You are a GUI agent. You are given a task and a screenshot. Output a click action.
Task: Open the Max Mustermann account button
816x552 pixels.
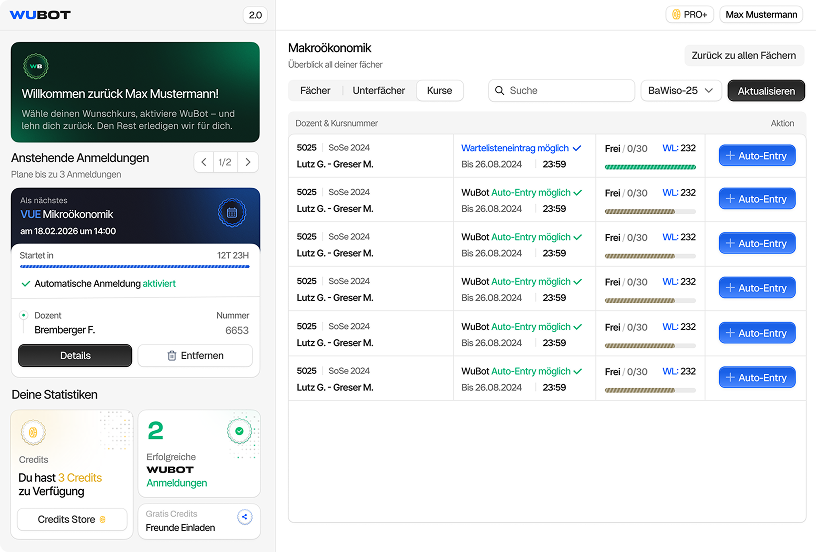tap(761, 15)
